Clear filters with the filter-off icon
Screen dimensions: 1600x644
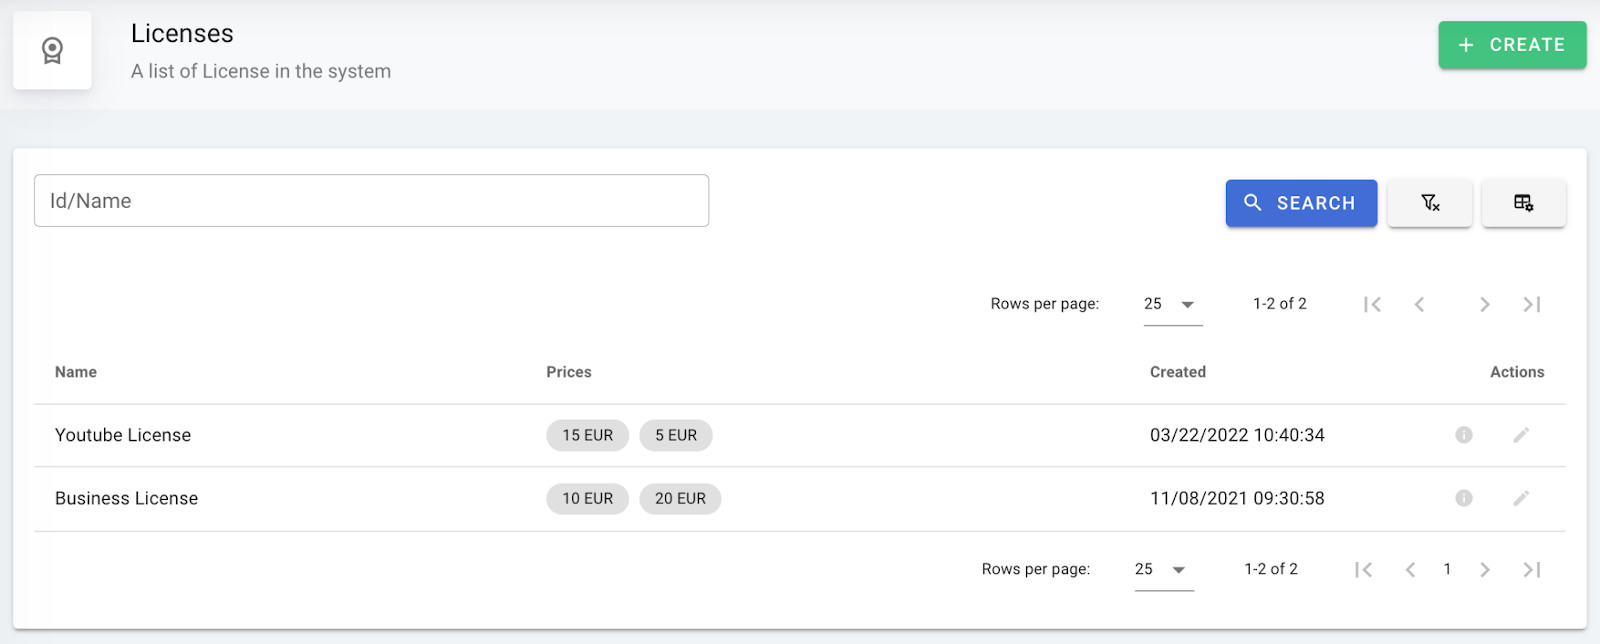point(1430,203)
